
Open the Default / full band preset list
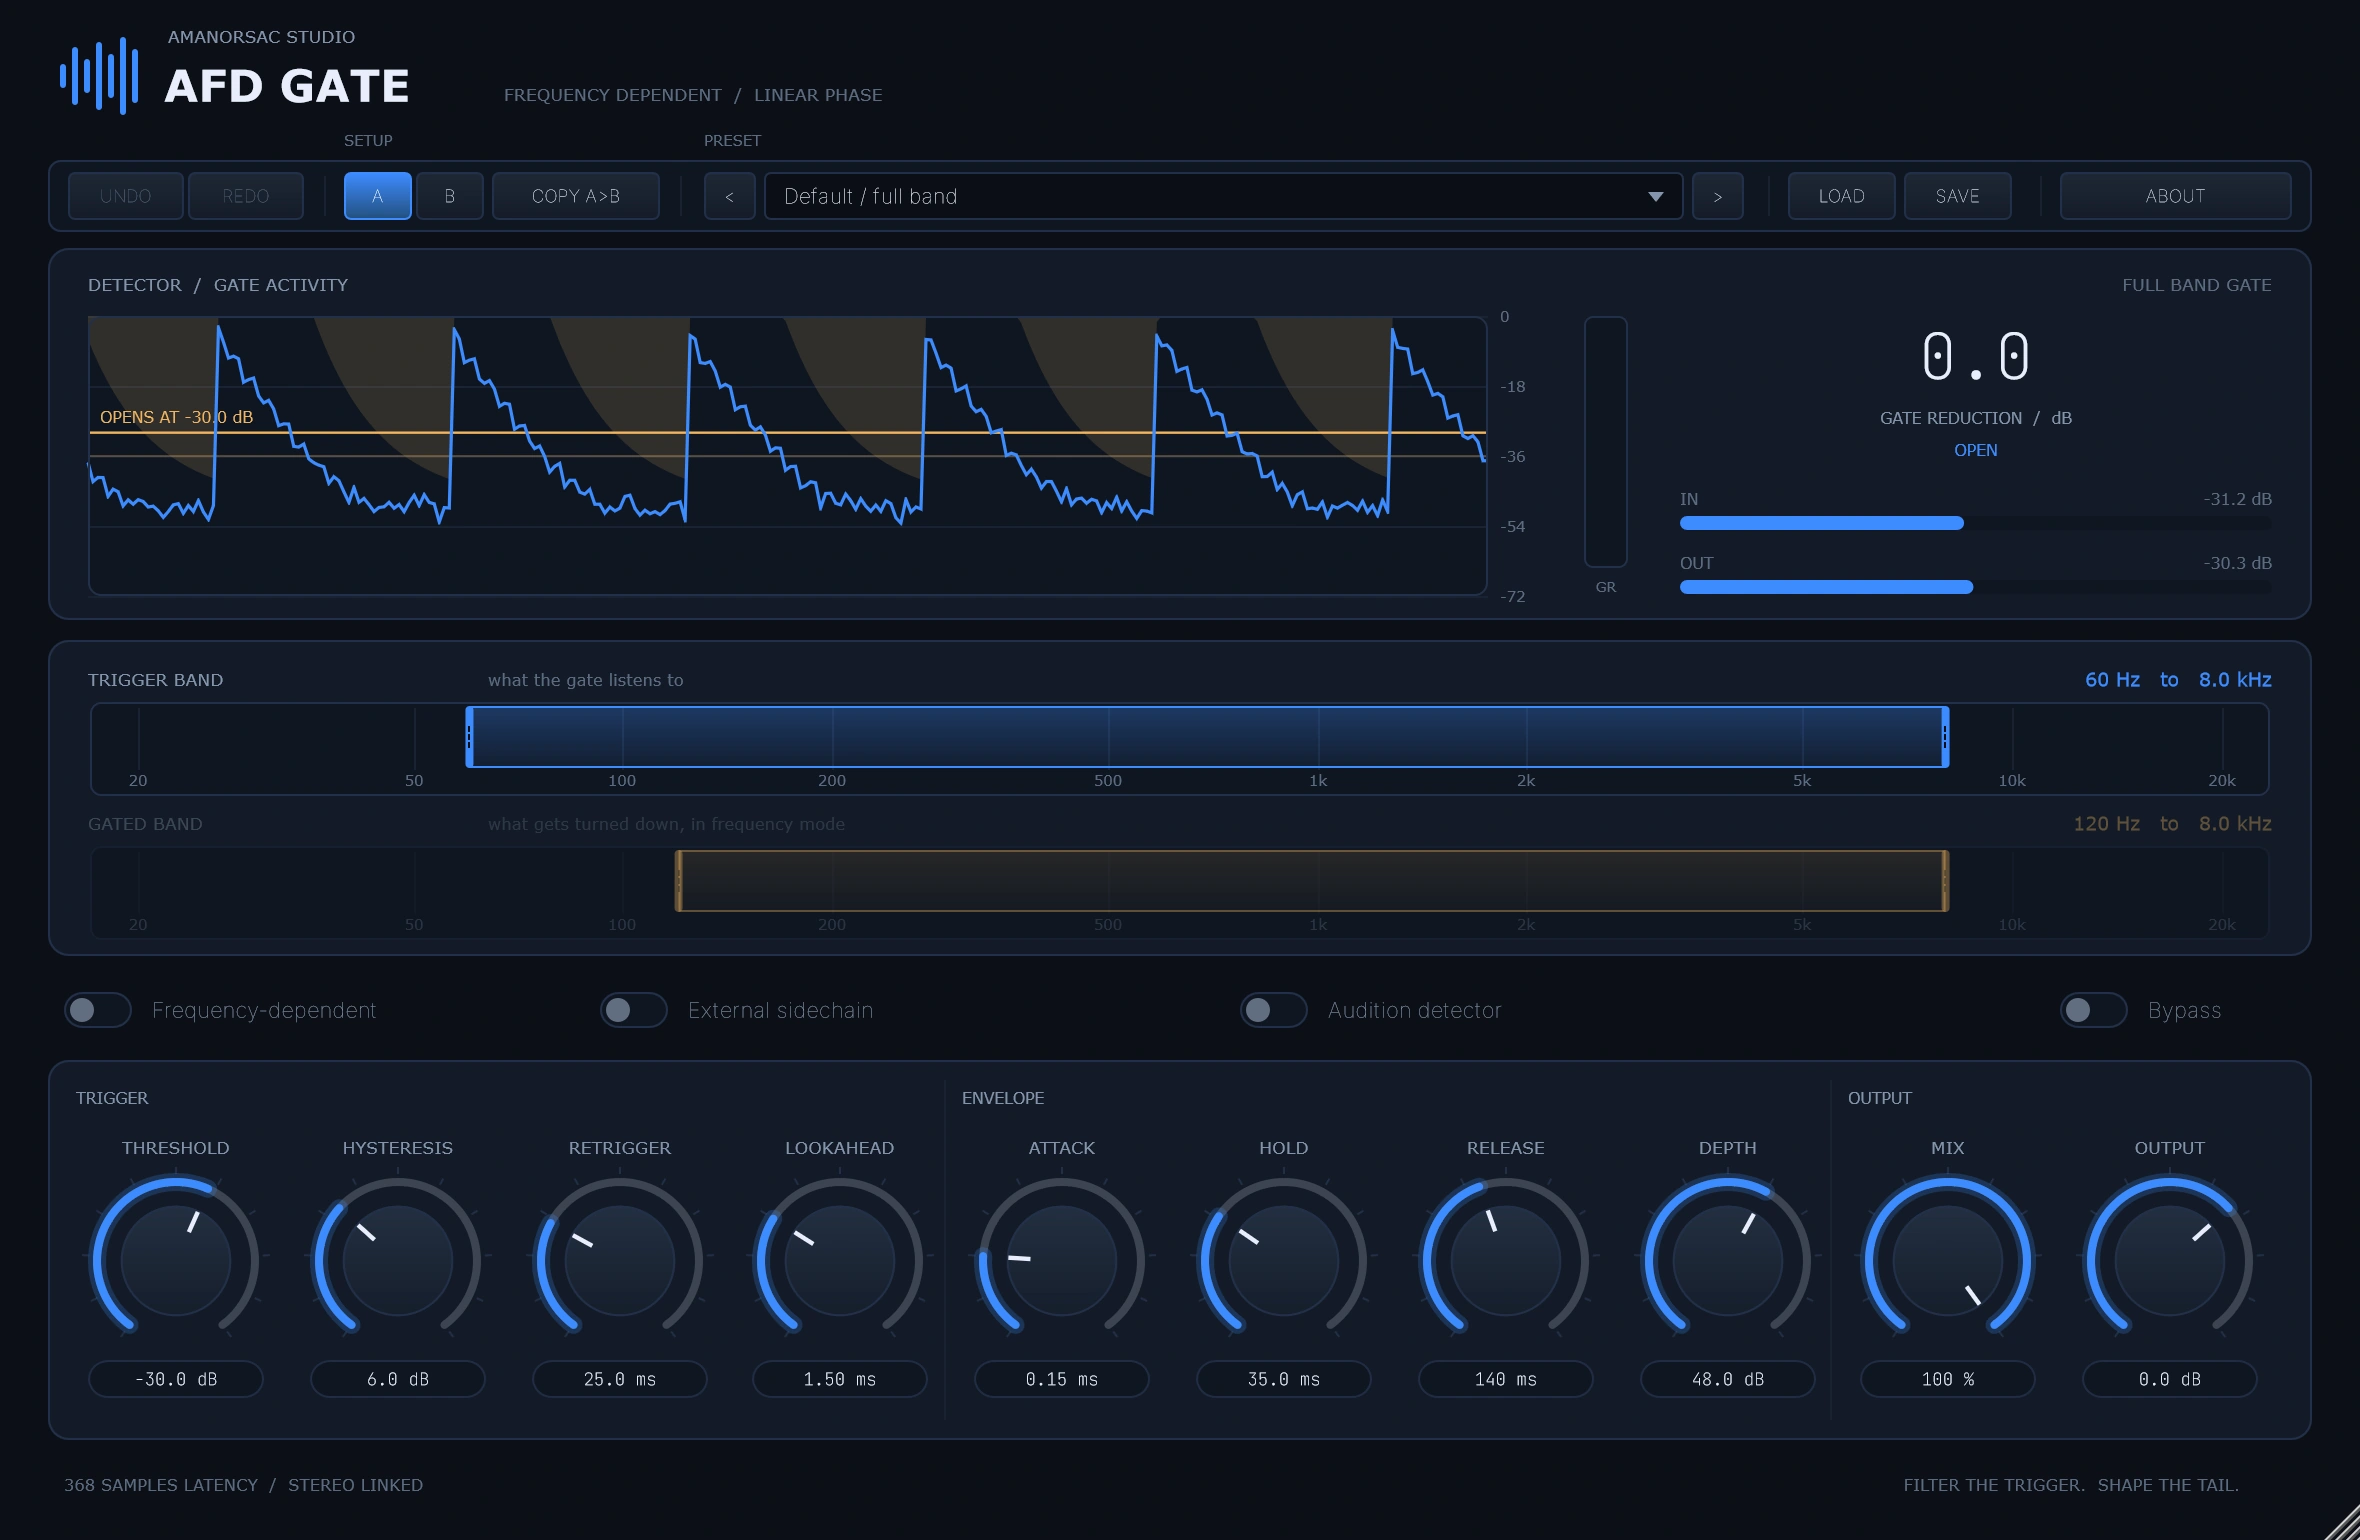(1224, 196)
